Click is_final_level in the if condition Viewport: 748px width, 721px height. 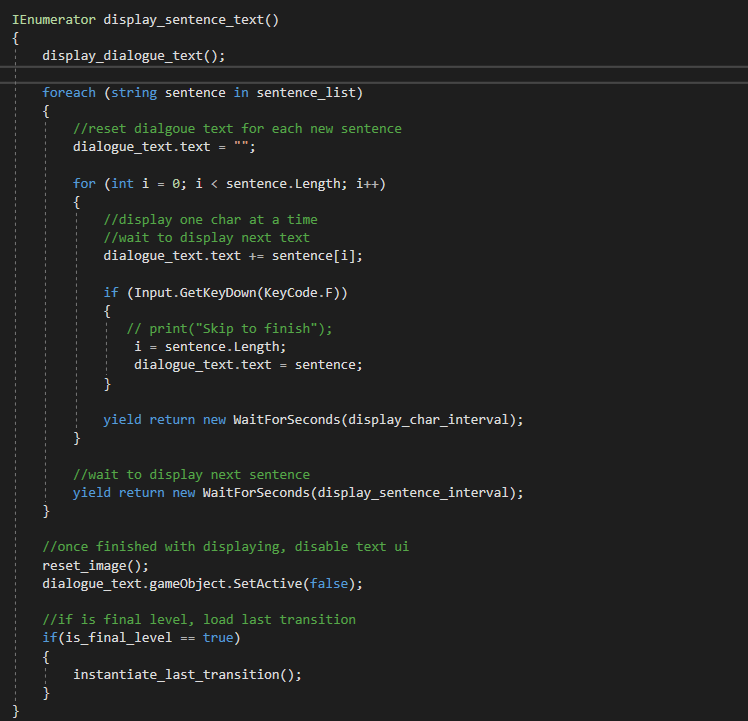(111, 638)
